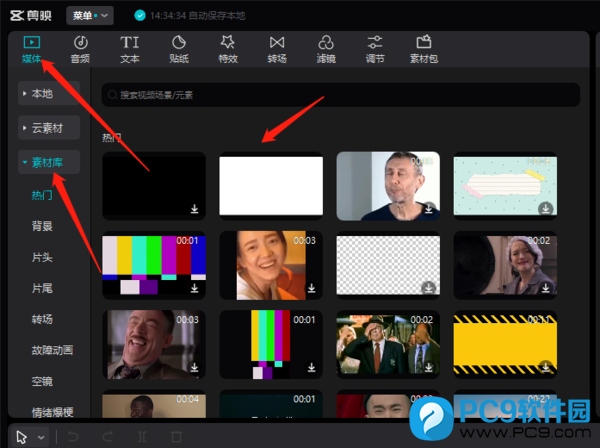This screenshot has width=600, height=448.
Task: Click the 剪映 app logo
Action: point(31,15)
